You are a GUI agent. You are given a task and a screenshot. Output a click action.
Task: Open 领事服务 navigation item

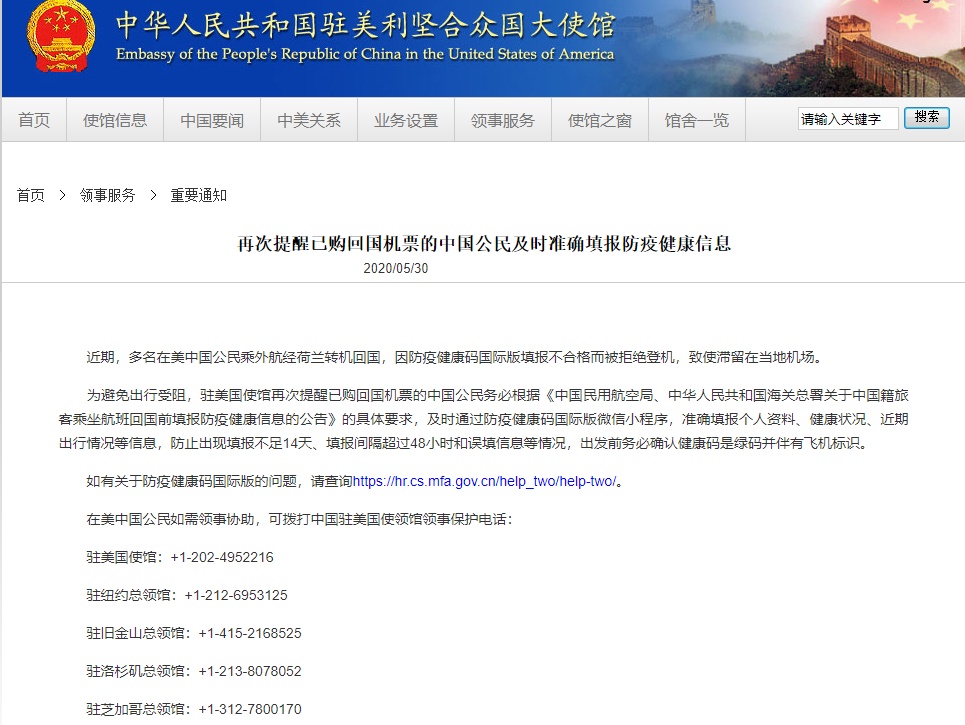pyautogui.click(x=503, y=120)
